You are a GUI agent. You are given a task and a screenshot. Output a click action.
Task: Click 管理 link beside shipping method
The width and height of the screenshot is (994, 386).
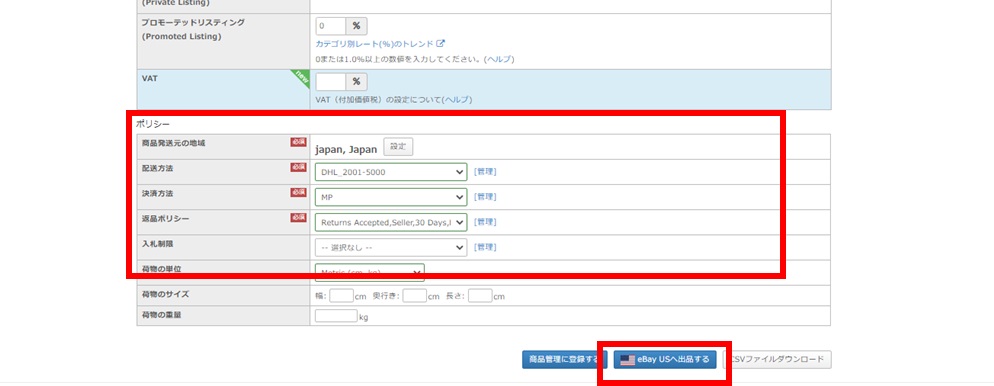tap(485, 172)
